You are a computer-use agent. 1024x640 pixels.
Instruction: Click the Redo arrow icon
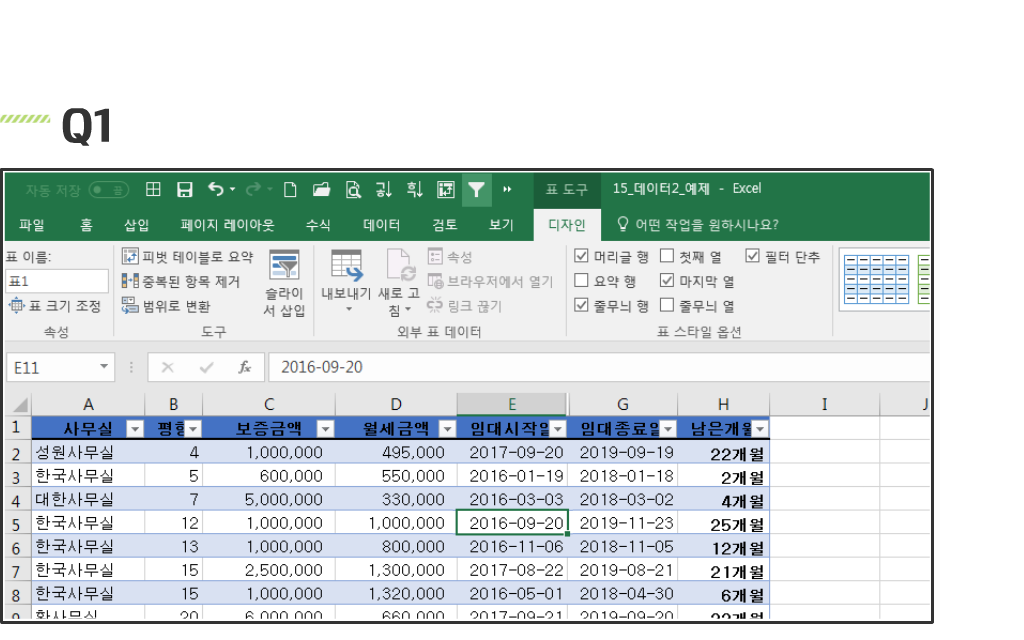(253, 189)
